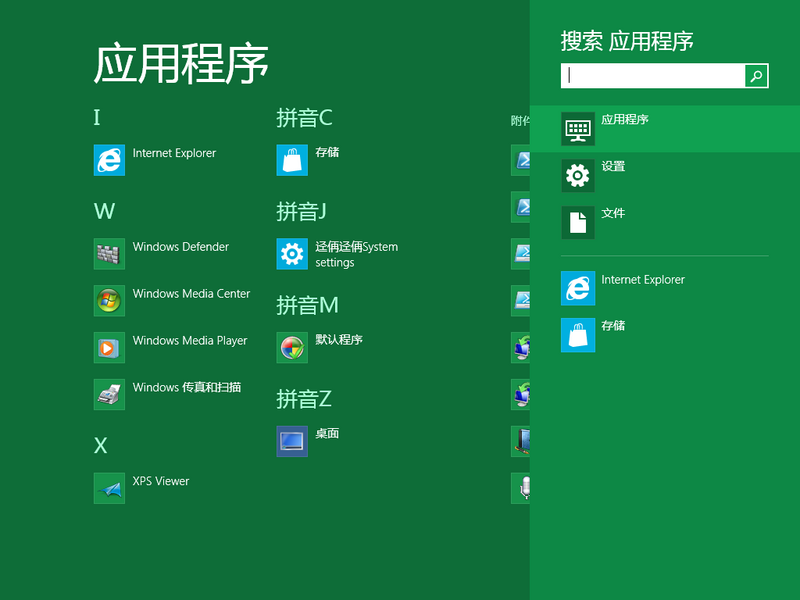Click the Windows Media Center label
Screen dimensions: 800x600
pyautogui.click(x=191, y=294)
